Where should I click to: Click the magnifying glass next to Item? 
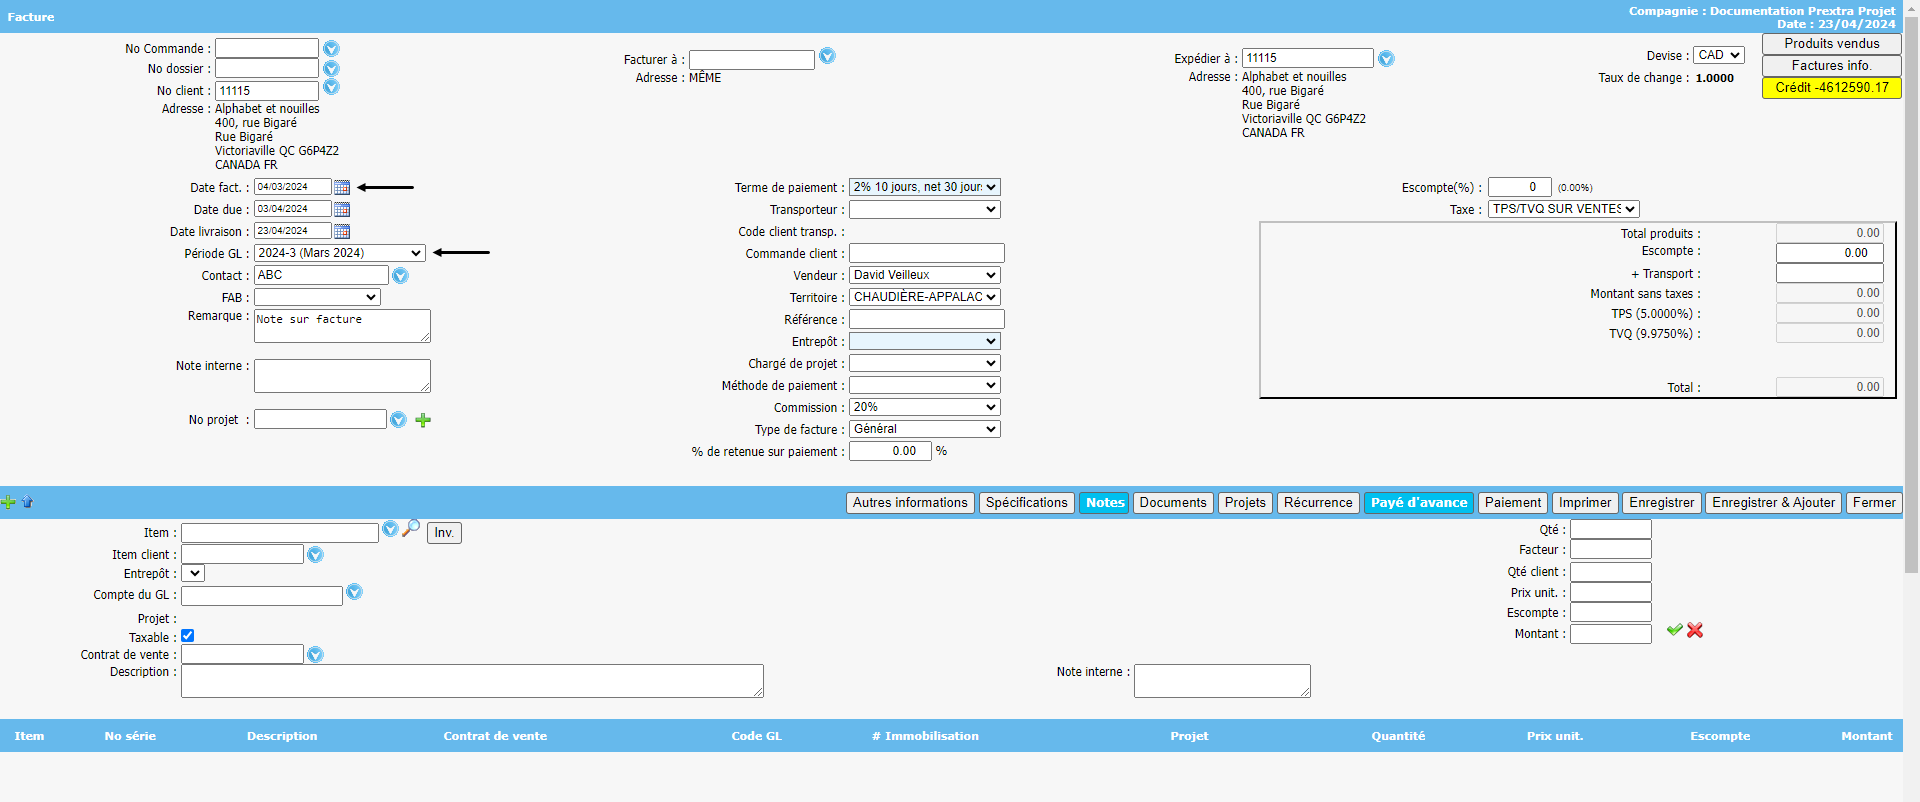click(x=411, y=528)
